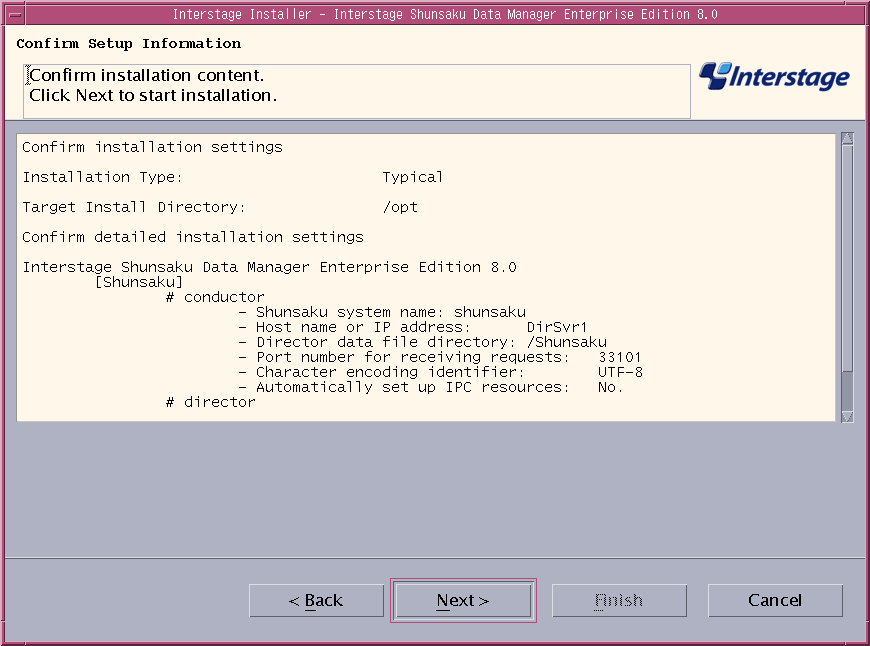Click the port number value 33101
Viewport: 870px width, 646px height.
coord(620,357)
